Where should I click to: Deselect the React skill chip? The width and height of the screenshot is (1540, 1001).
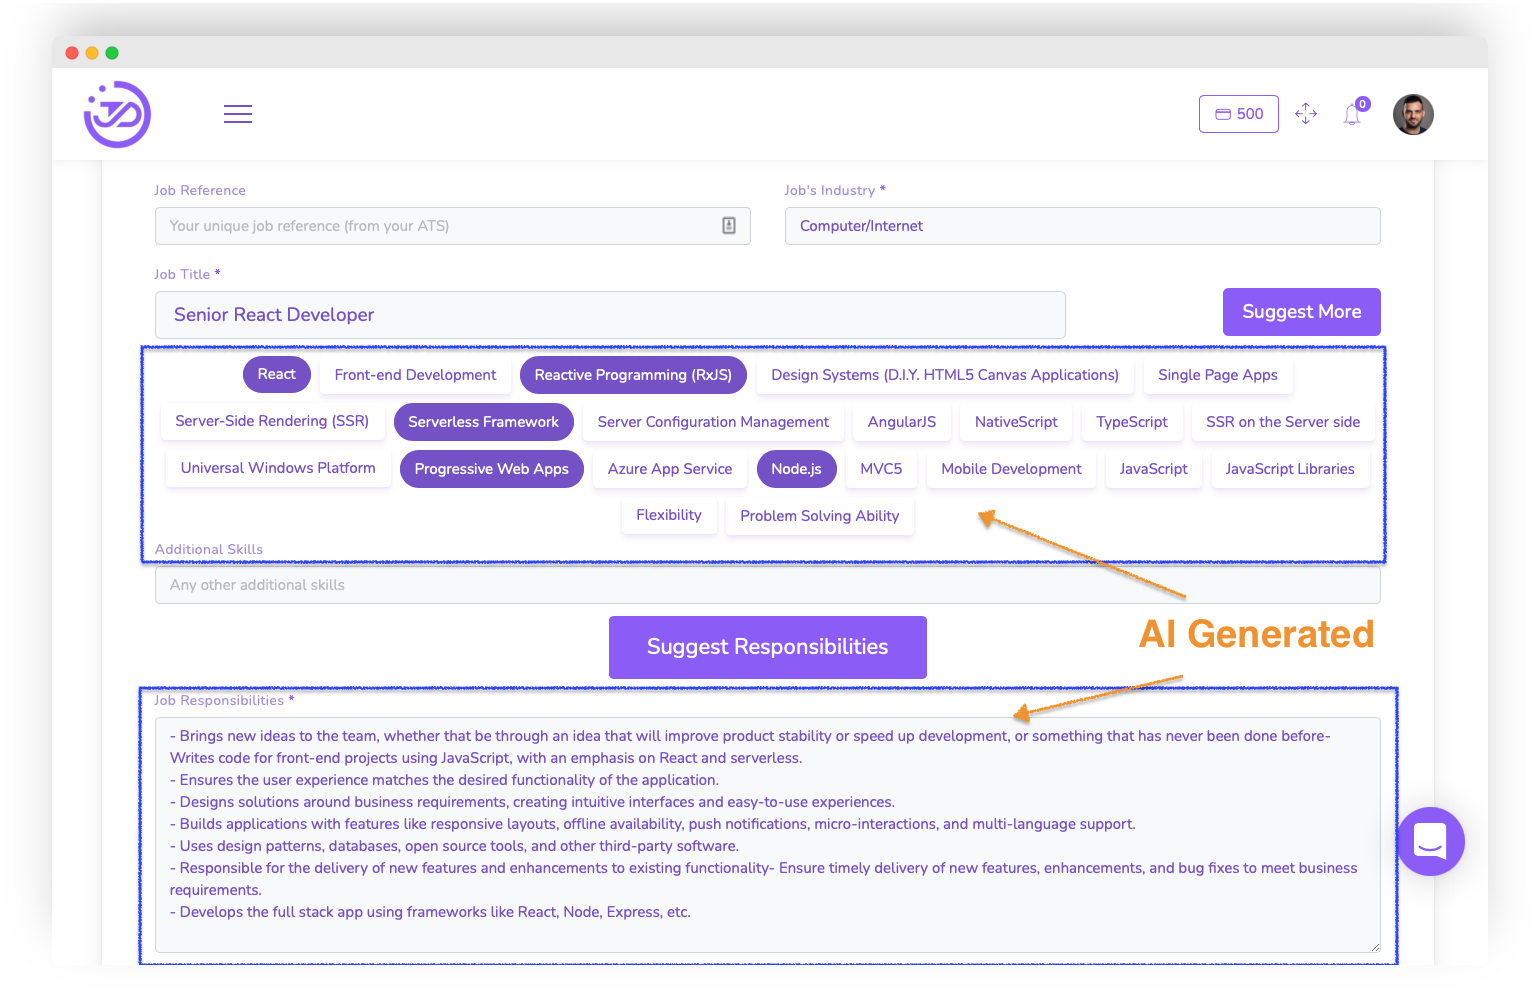(276, 374)
